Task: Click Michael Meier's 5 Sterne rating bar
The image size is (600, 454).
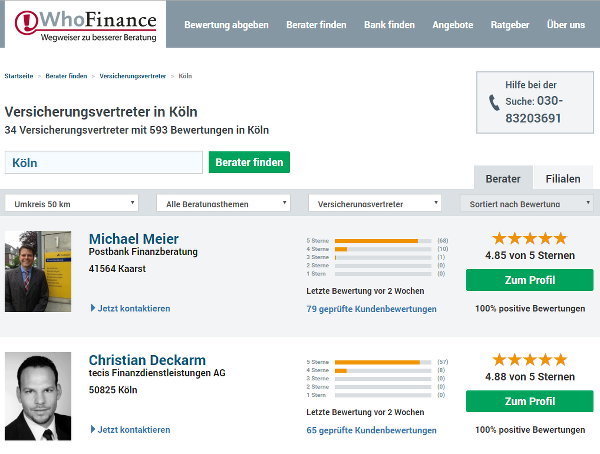Action: (383, 241)
